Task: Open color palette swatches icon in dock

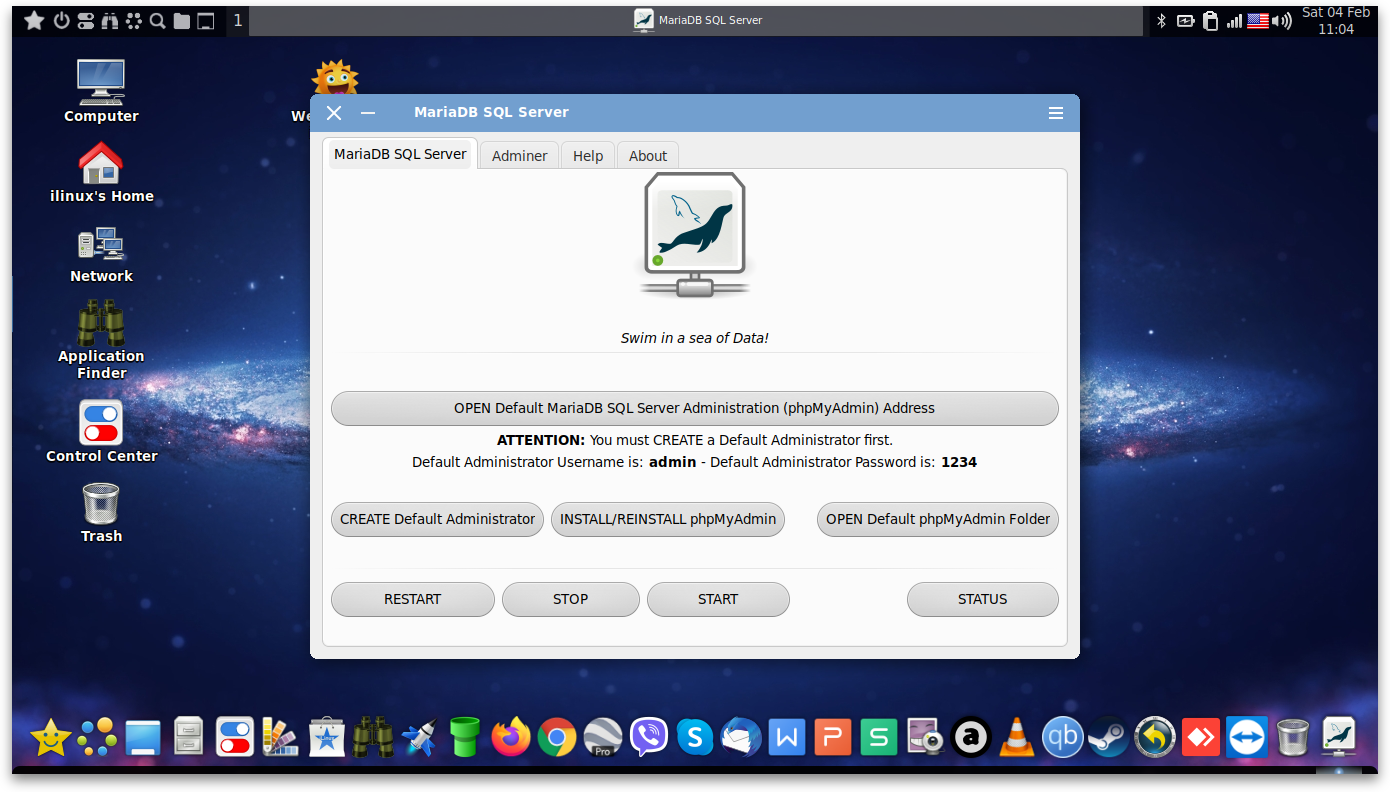Action: 281,738
